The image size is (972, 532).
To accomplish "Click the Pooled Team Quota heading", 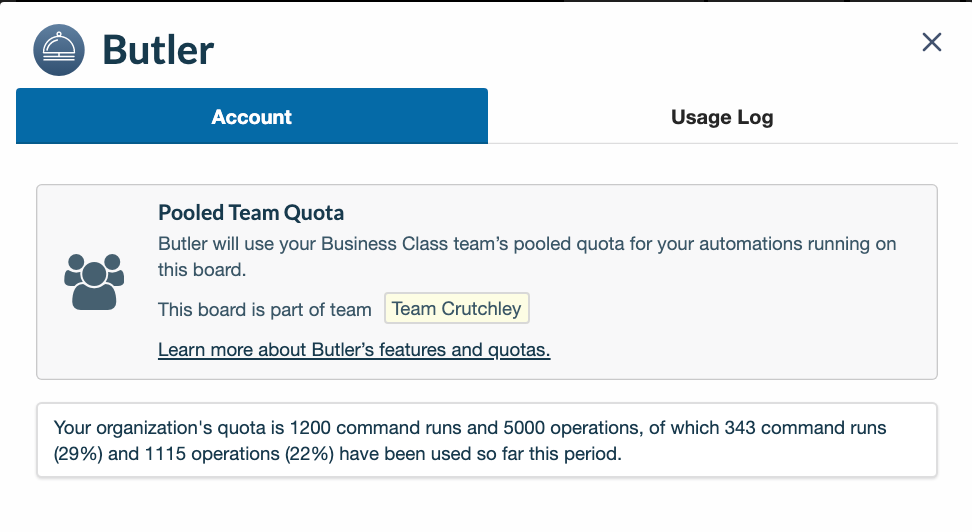I will click(251, 212).
